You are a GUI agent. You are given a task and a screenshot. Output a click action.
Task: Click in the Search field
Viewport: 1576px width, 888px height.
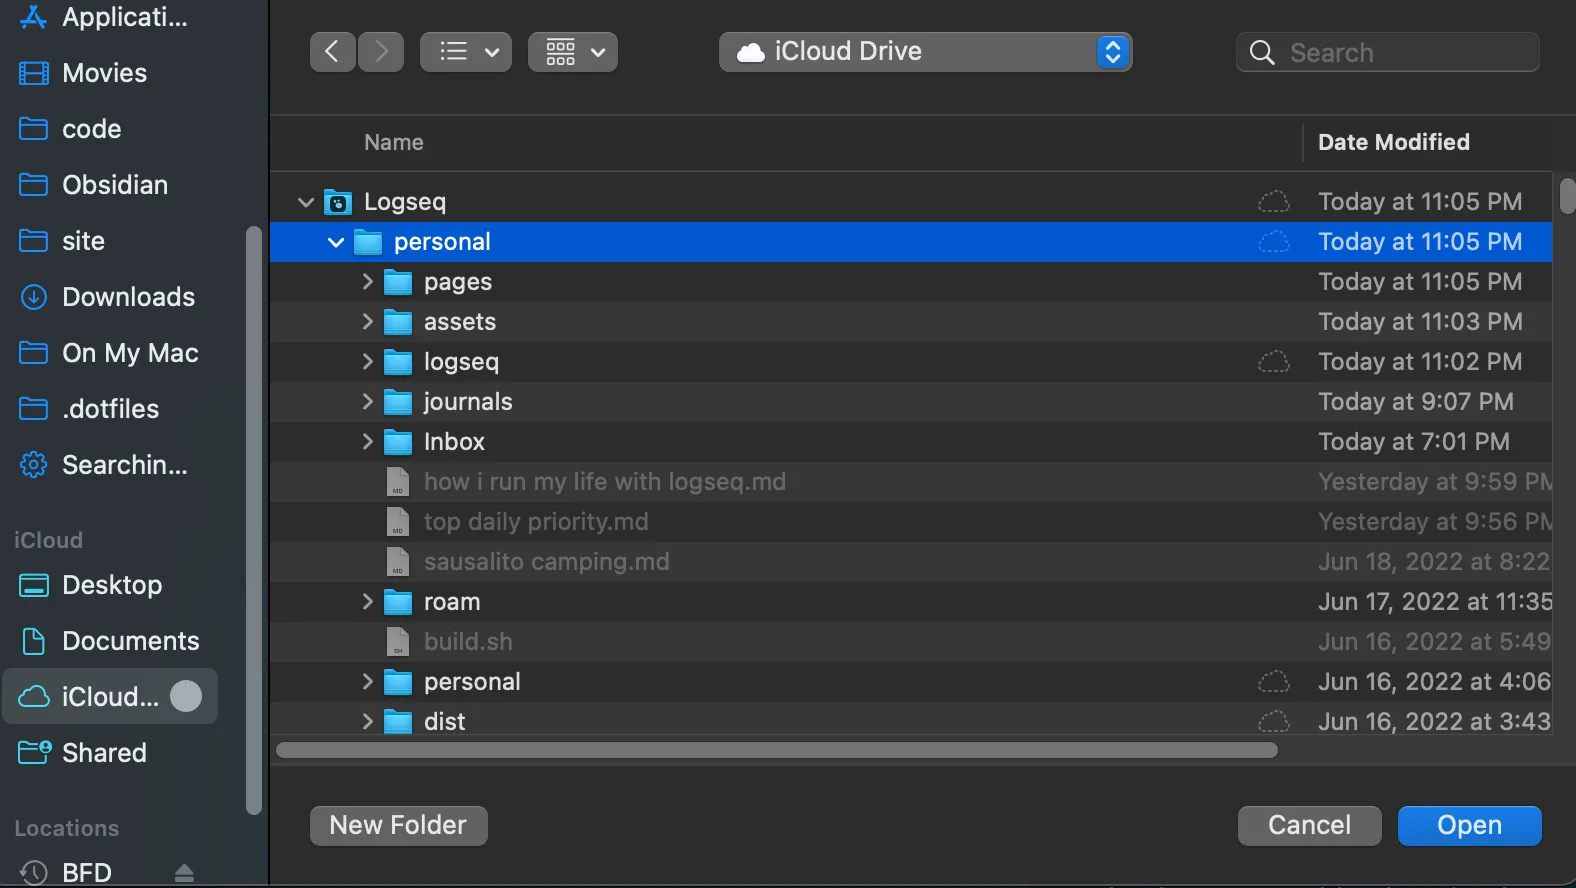(1400, 52)
